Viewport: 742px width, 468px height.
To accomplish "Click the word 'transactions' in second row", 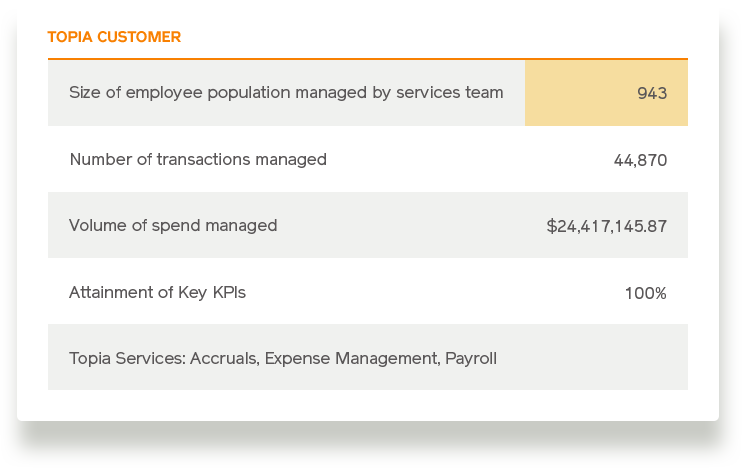I will pyautogui.click(x=203, y=159).
